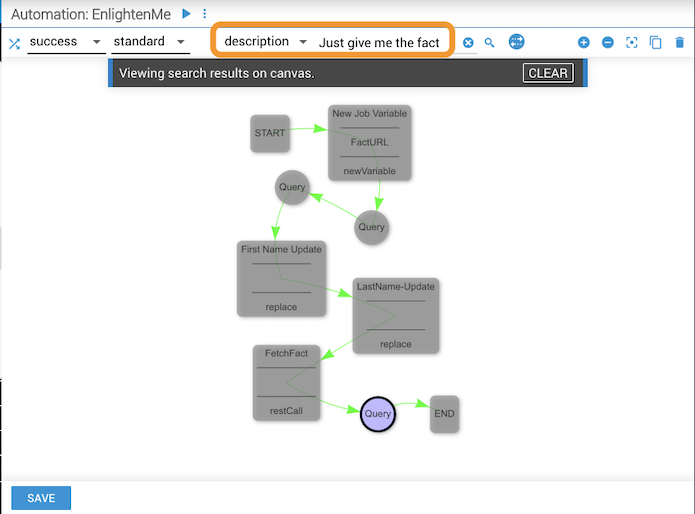
Task: Click the shuffle transition icon in the toolbar
Action: tap(14, 43)
